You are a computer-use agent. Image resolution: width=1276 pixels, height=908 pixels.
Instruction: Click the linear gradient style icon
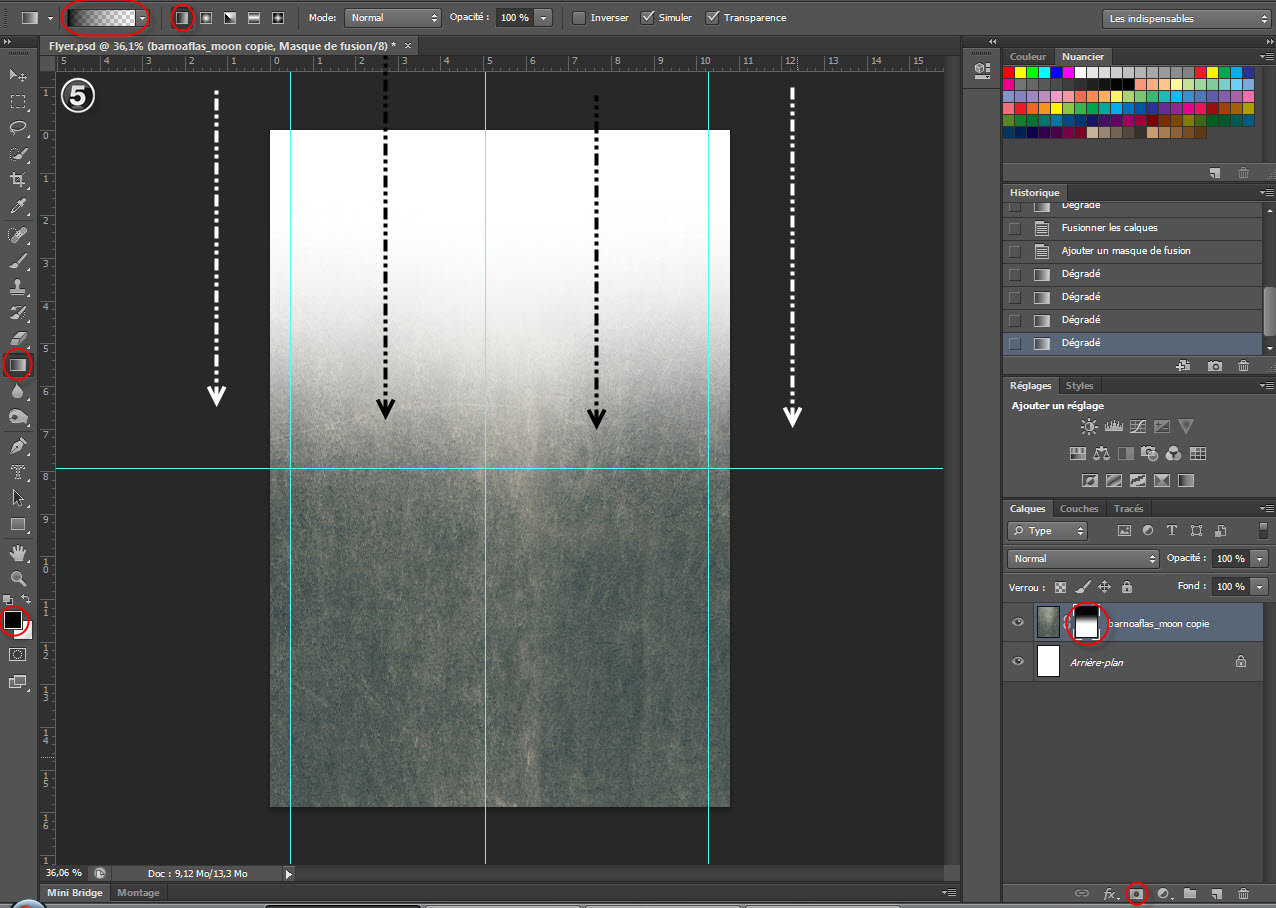click(182, 18)
